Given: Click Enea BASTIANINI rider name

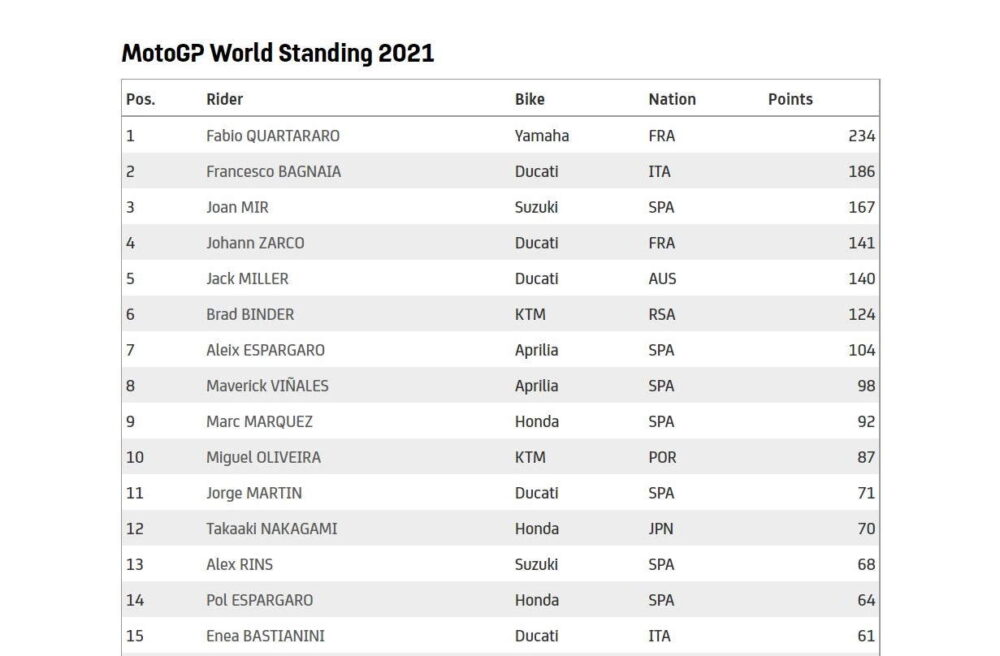Looking at the screenshot, I should point(265,636).
